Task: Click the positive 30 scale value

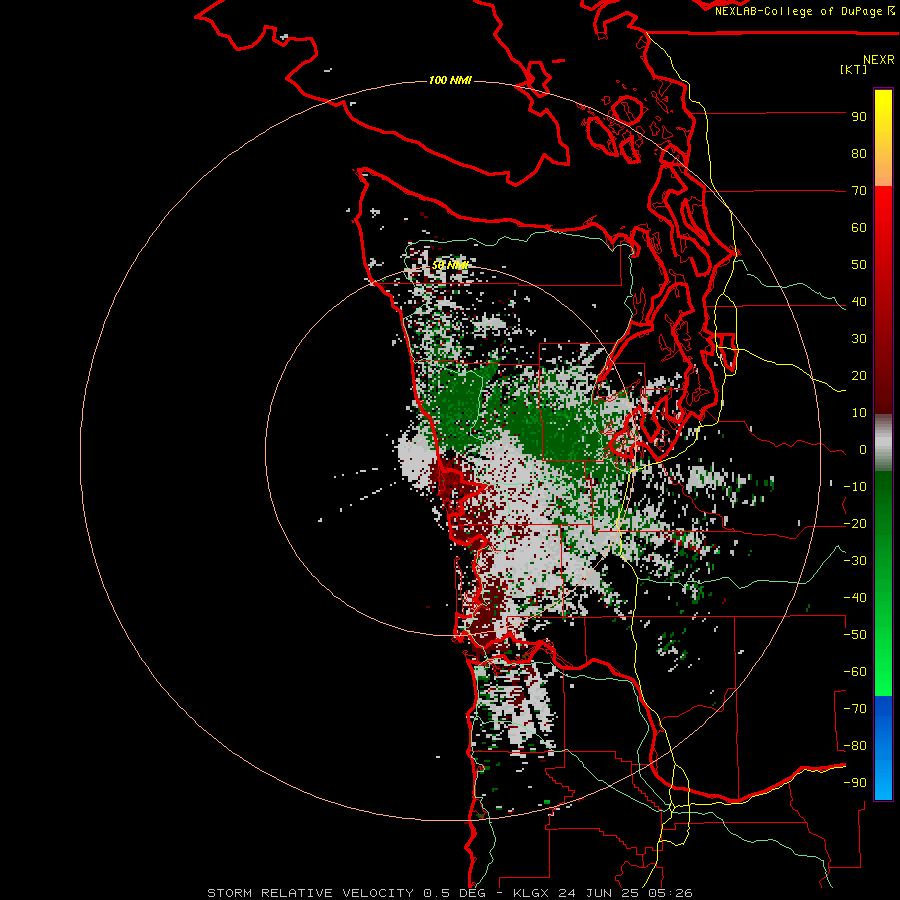Action: click(859, 339)
